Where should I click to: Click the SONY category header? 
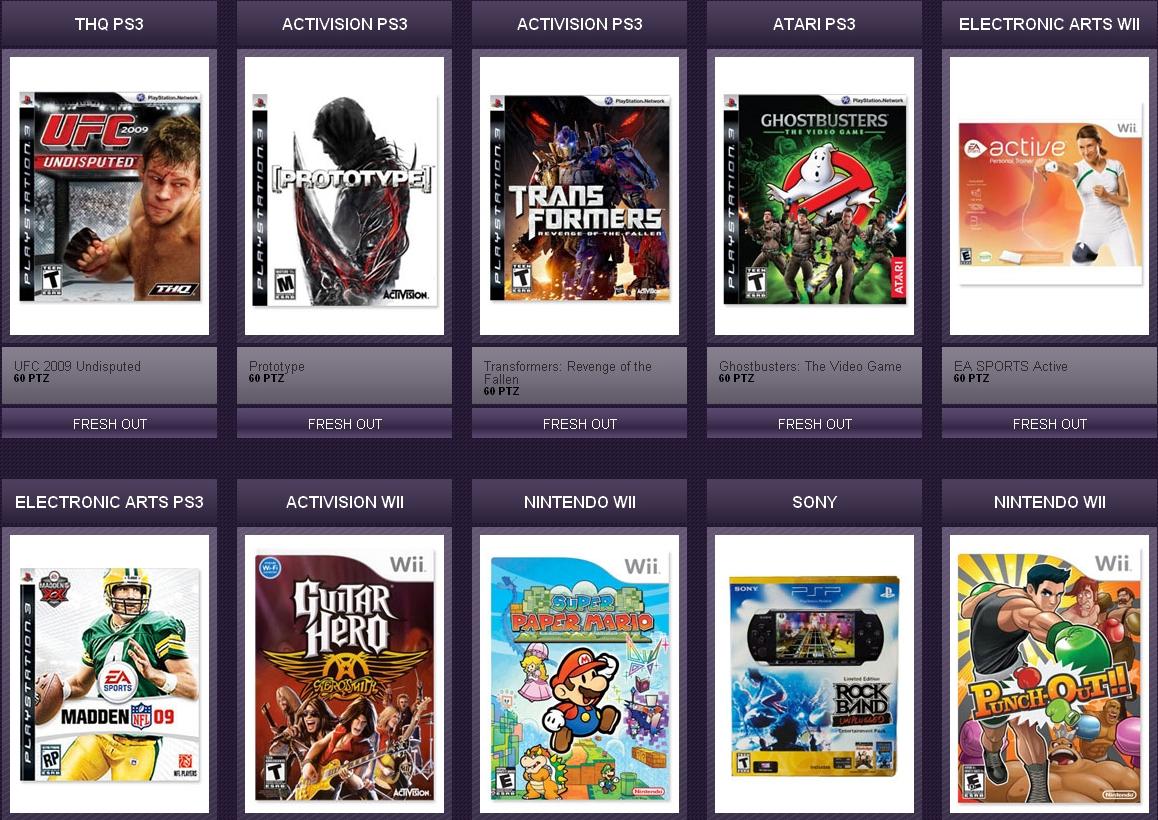pos(814,502)
